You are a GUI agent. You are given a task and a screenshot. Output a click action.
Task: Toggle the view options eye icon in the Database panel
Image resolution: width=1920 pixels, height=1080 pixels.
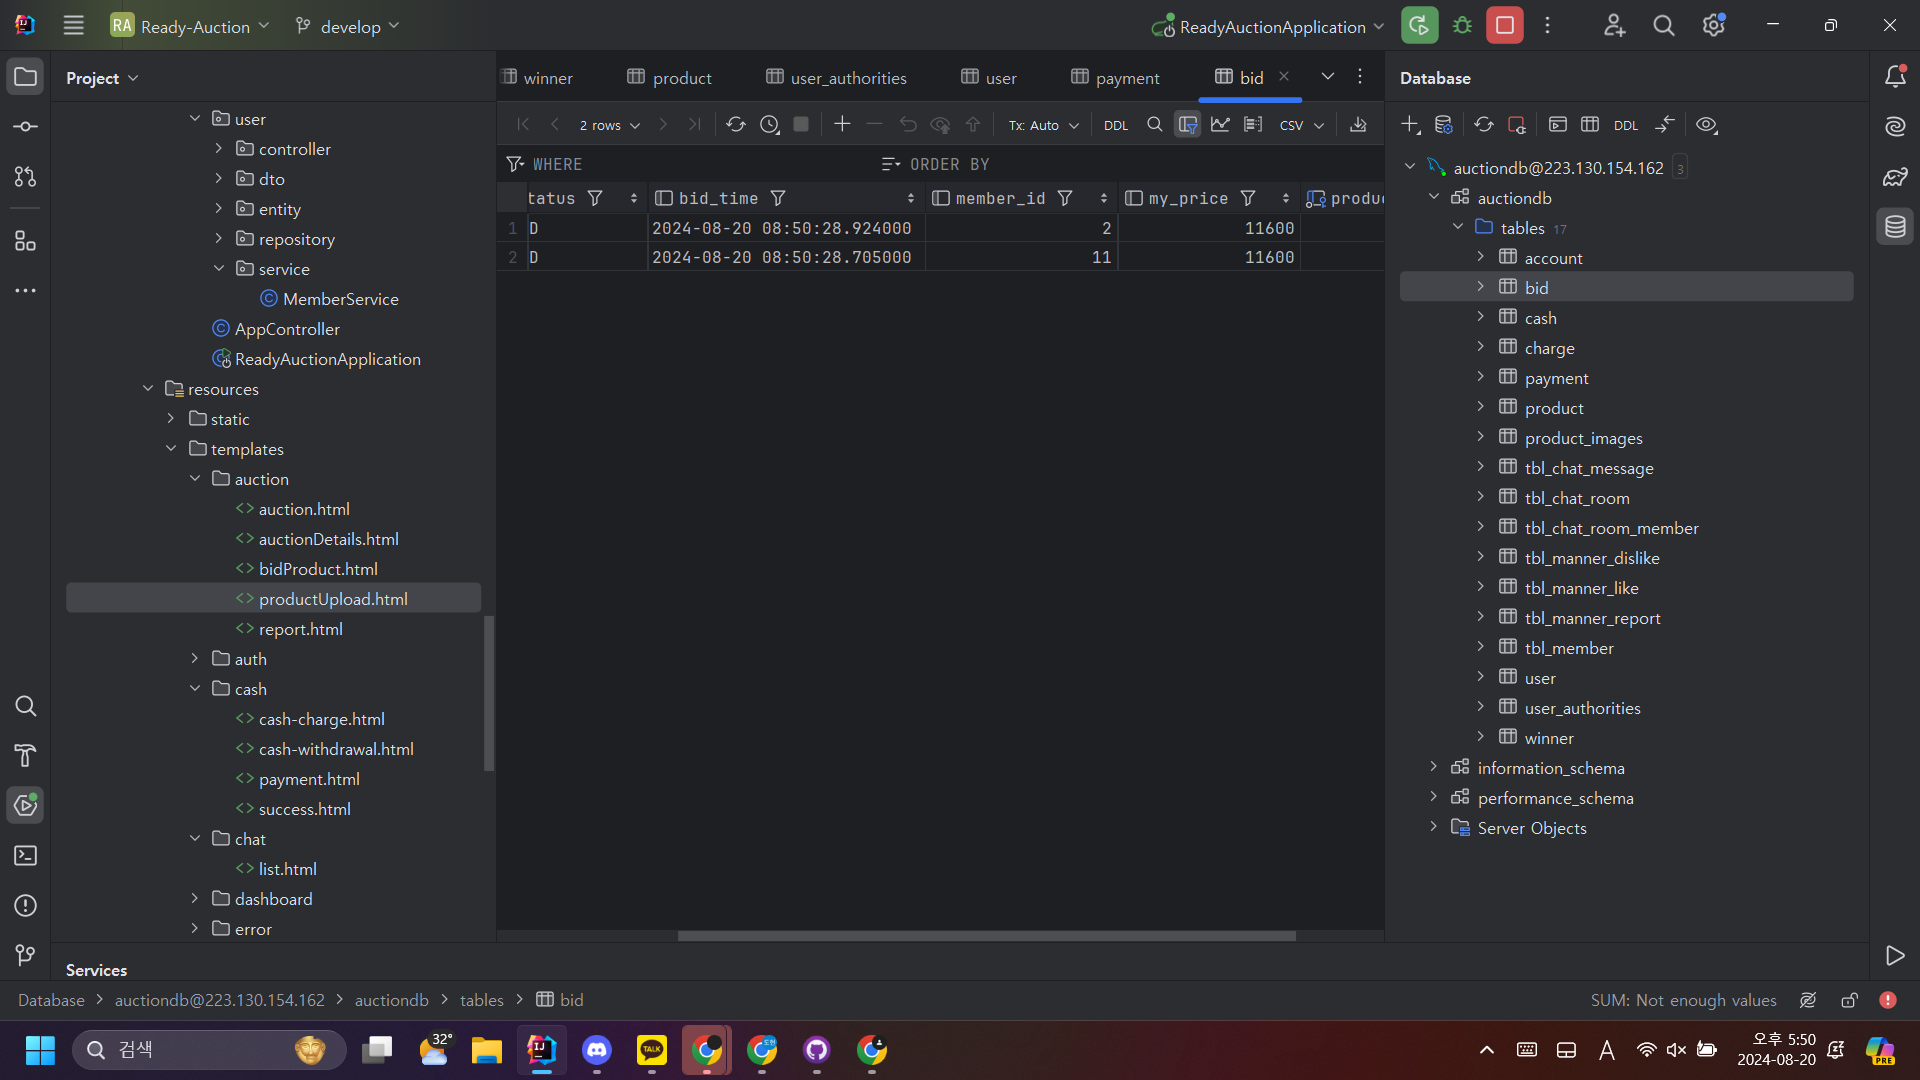point(1707,125)
